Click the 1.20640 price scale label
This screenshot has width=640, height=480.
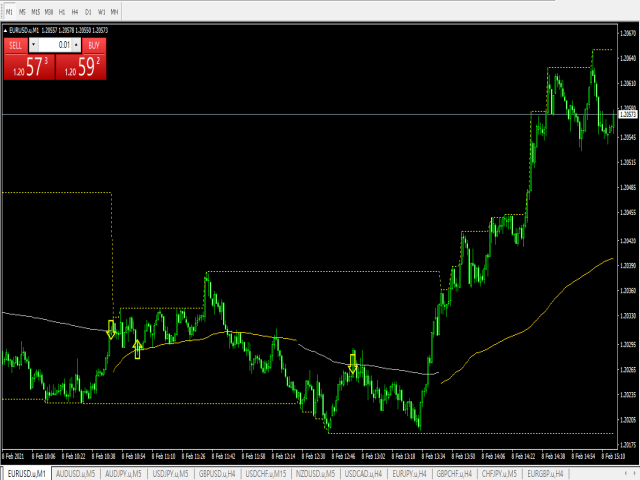pyautogui.click(x=628, y=58)
